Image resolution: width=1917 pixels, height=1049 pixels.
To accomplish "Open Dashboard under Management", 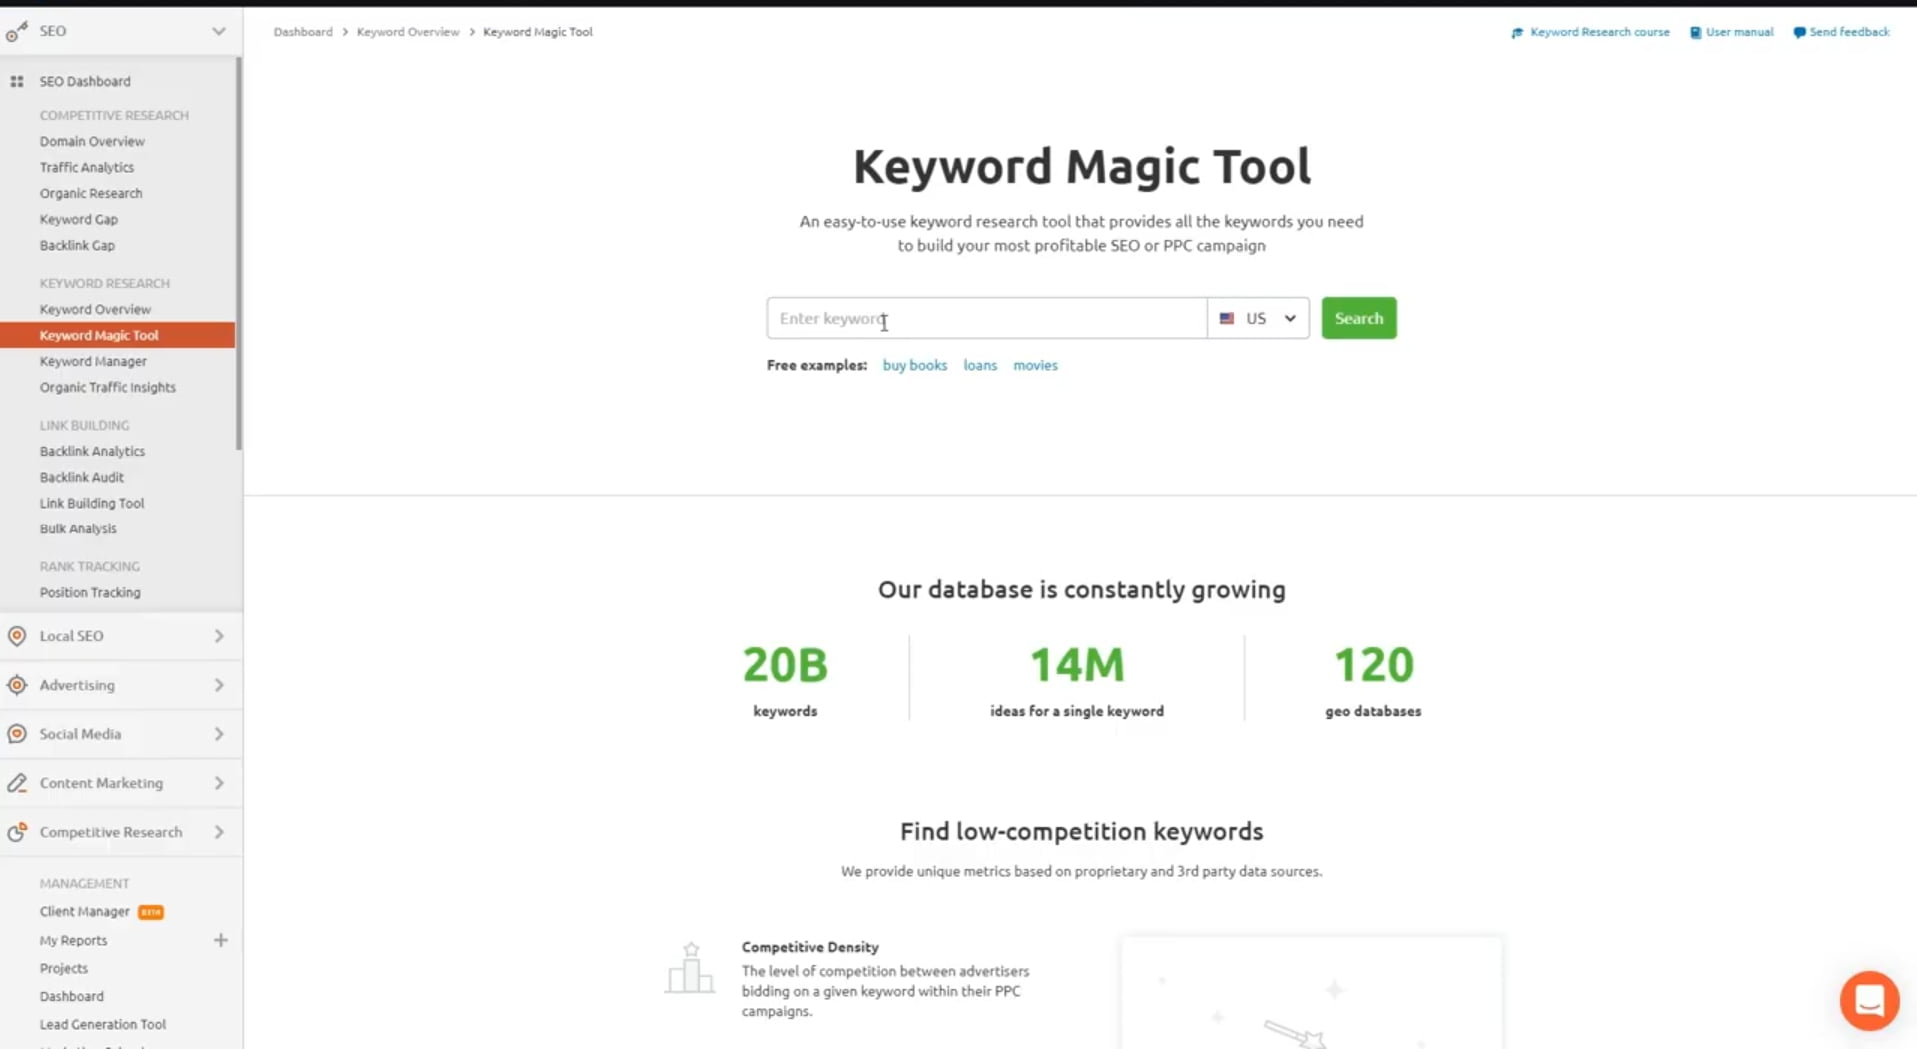I will pyautogui.click(x=71, y=996).
